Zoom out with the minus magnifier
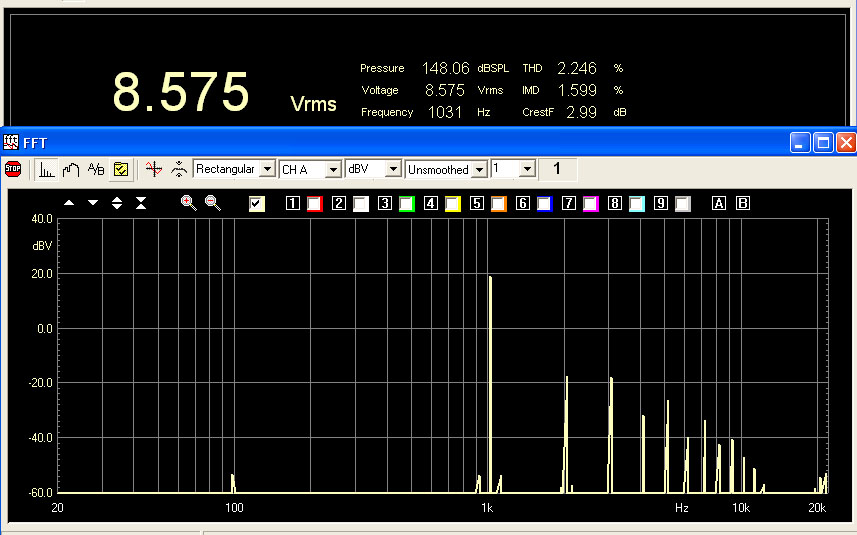857x535 pixels. tap(213, 203)
